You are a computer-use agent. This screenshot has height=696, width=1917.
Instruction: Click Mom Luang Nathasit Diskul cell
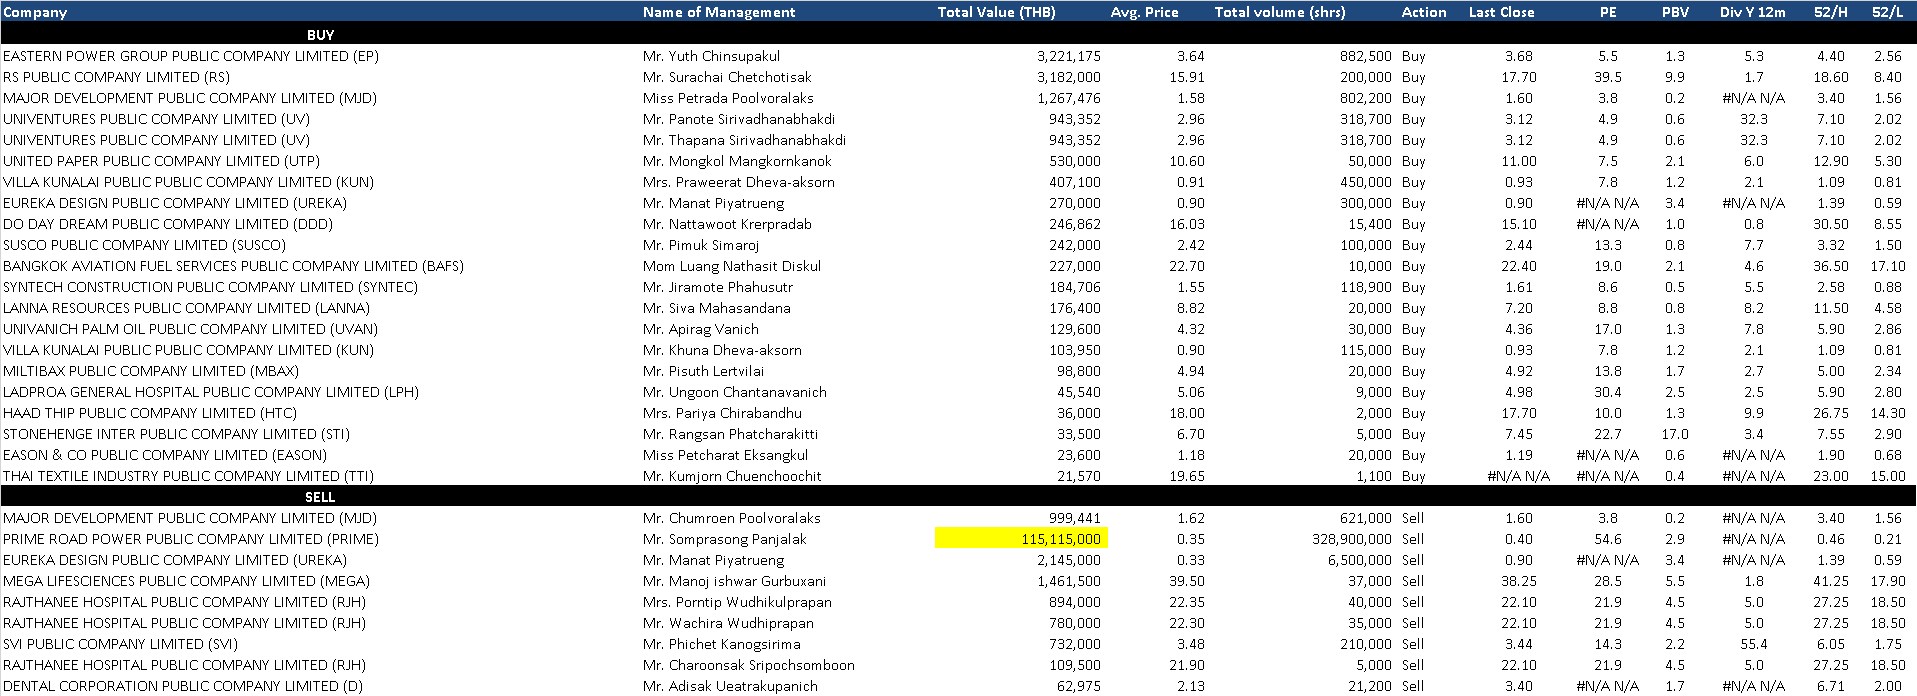coord(732,266)
